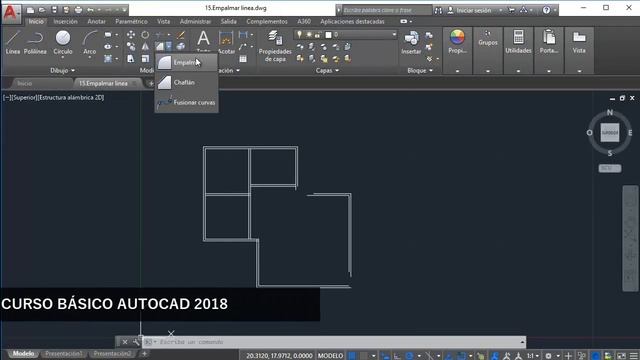Click the Girar (rotate) tool icon

click(x=145, y=35)
